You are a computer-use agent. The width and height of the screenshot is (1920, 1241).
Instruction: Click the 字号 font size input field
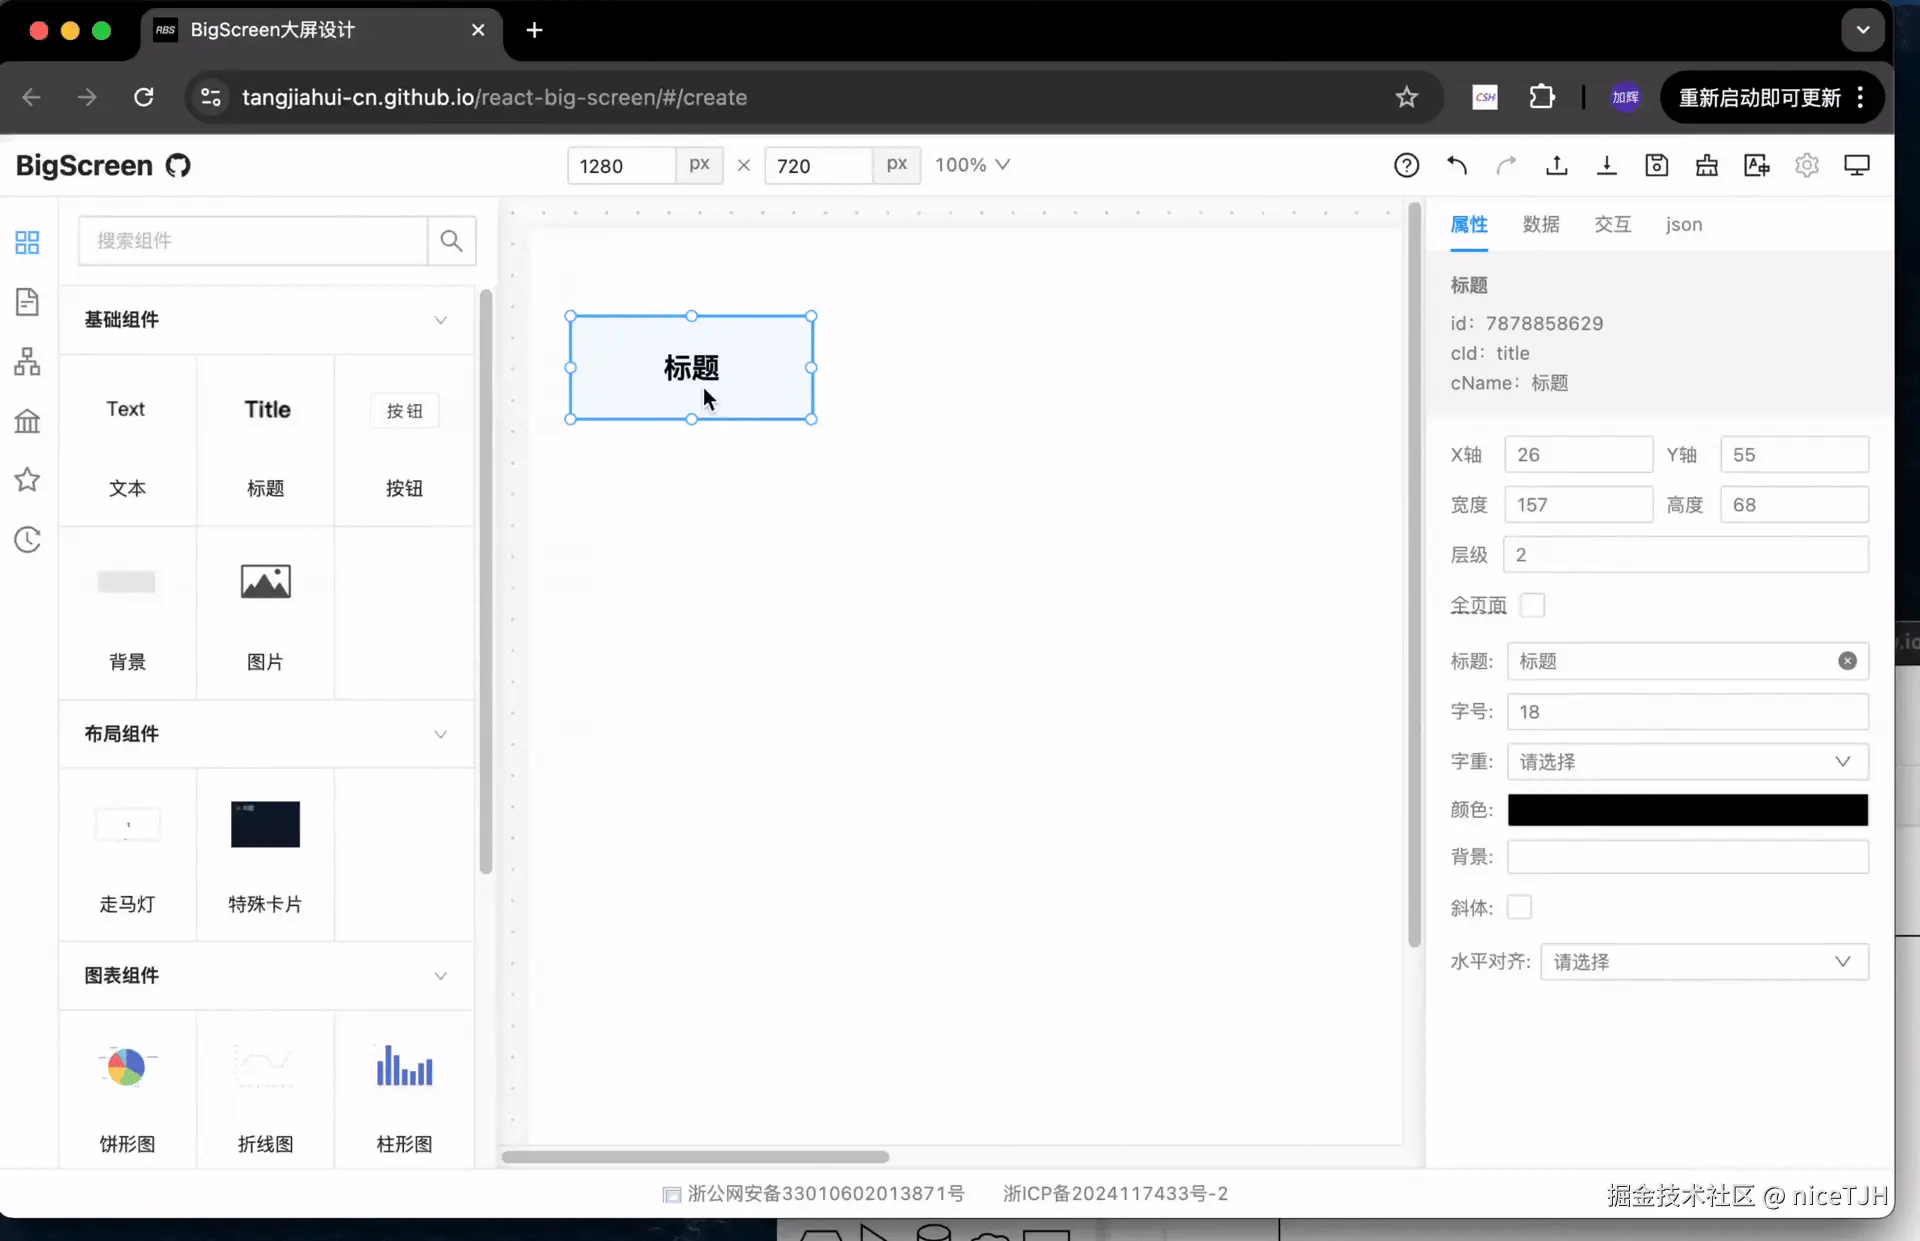pos(1687,712)
